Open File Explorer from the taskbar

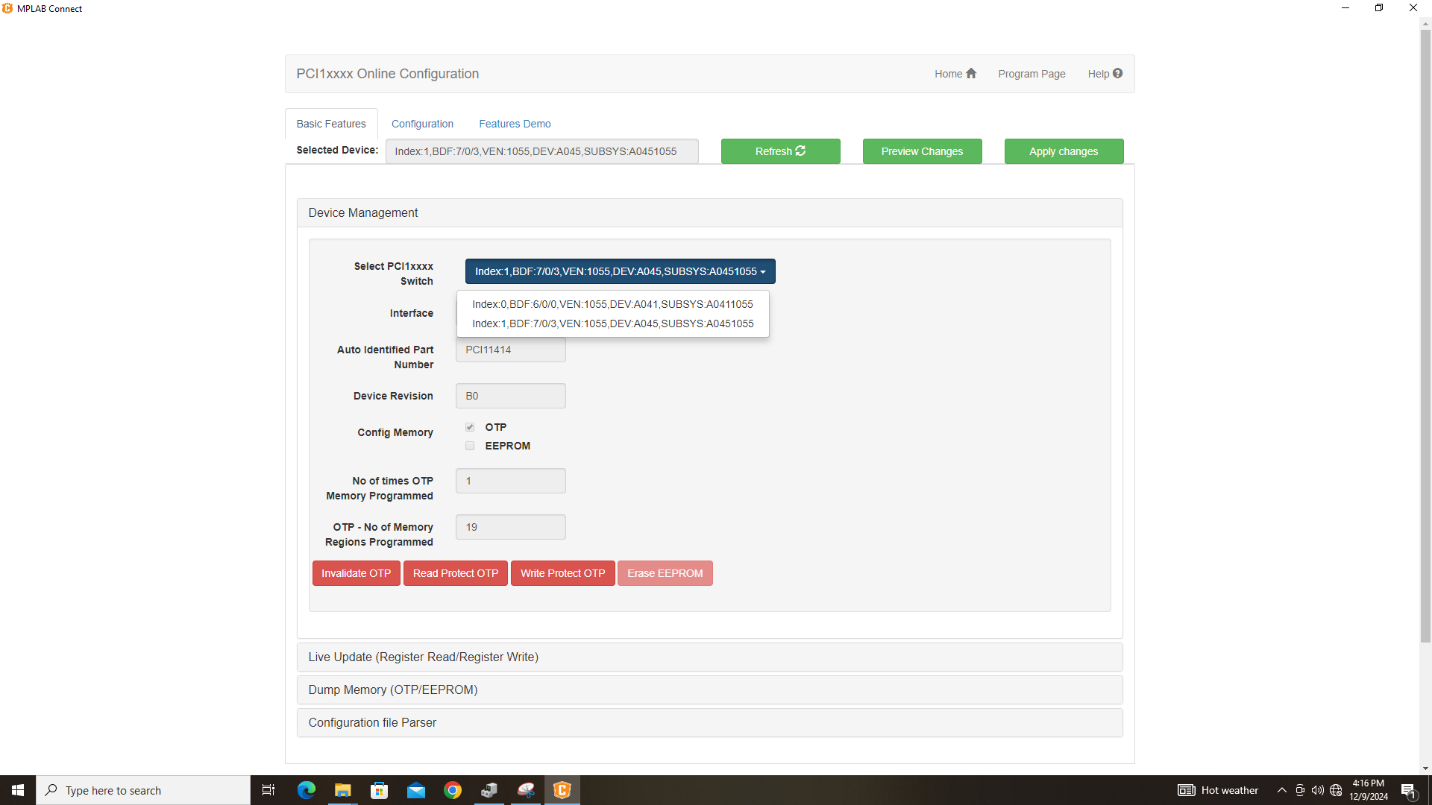342,790
